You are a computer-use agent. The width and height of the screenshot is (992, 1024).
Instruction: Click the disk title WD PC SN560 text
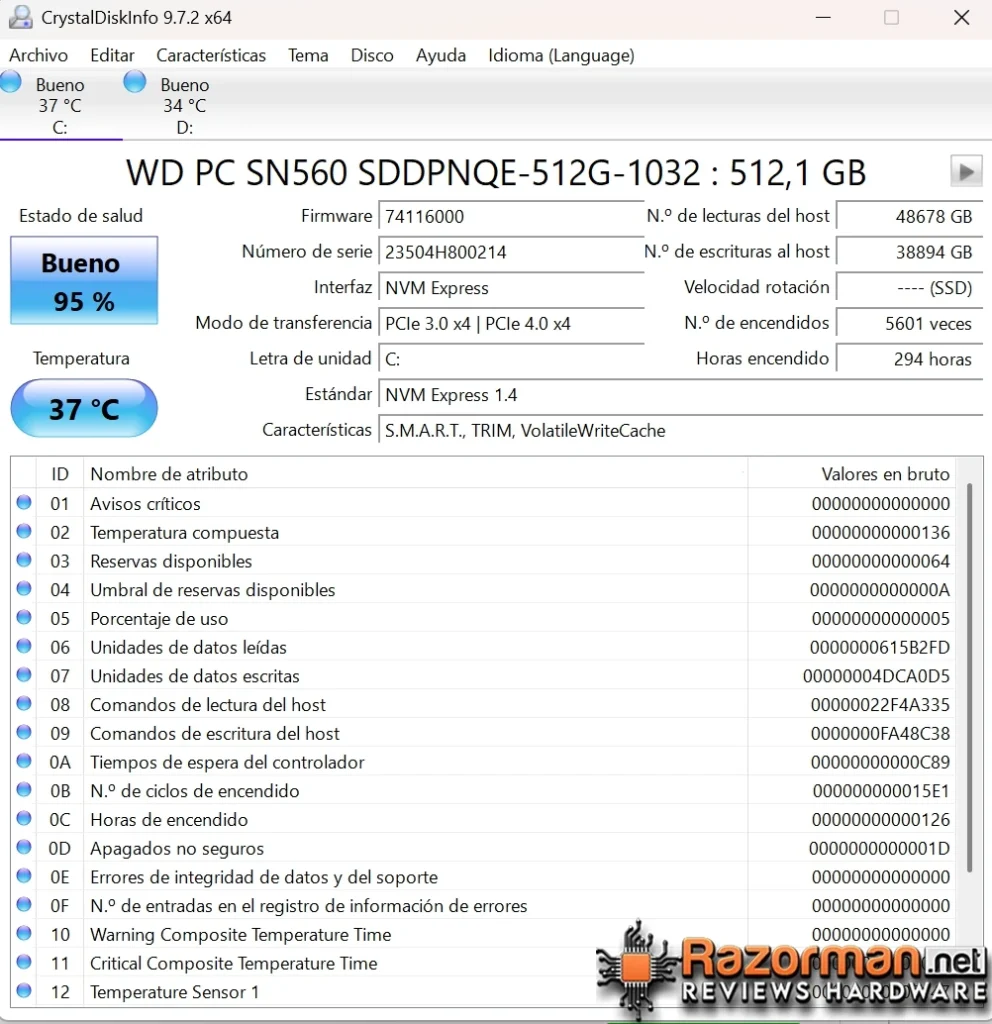point(496,172)
